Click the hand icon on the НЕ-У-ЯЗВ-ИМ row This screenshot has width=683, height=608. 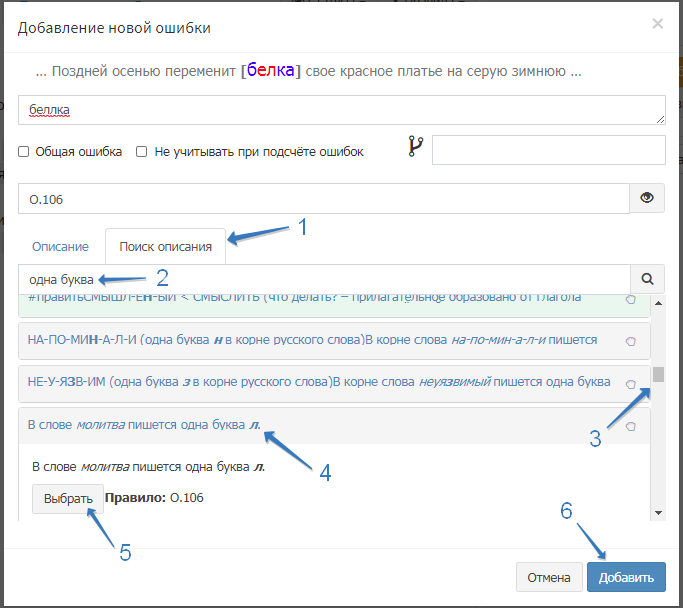pyautogui.click(x=630, y=384)
